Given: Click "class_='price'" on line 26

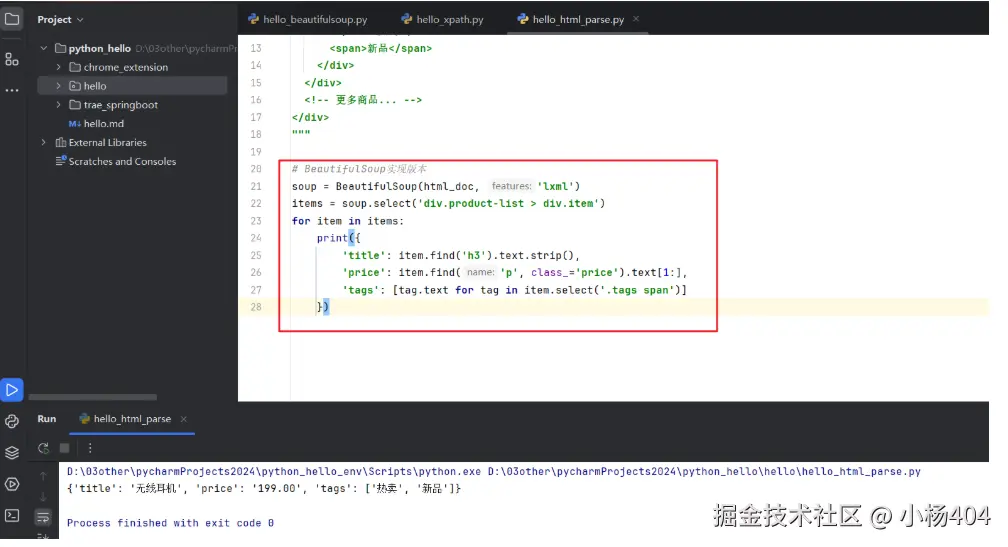Looking at the screenshot, I should 575,273.
